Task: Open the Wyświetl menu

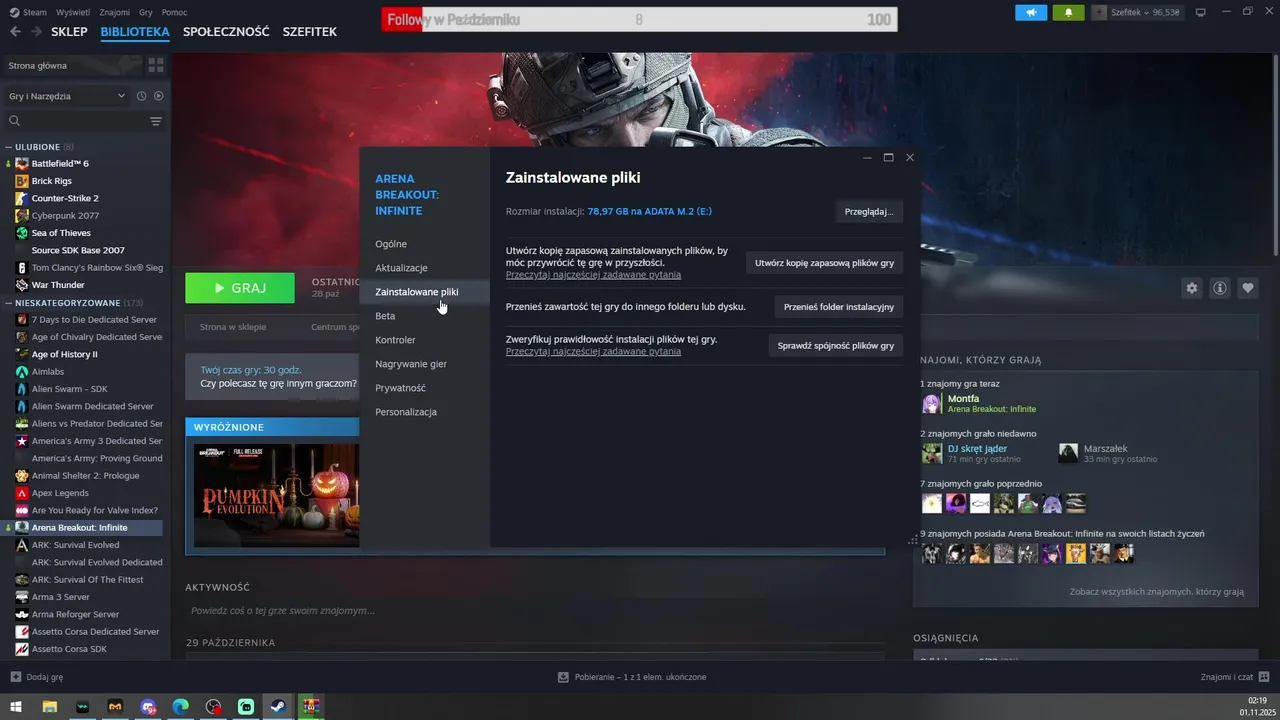Action: tap(72, 12)
